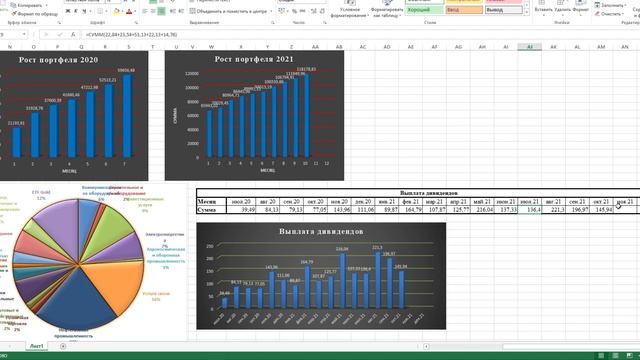
Task: Open Insert cells (Вставить) menu
Action: tap(544, 9)
